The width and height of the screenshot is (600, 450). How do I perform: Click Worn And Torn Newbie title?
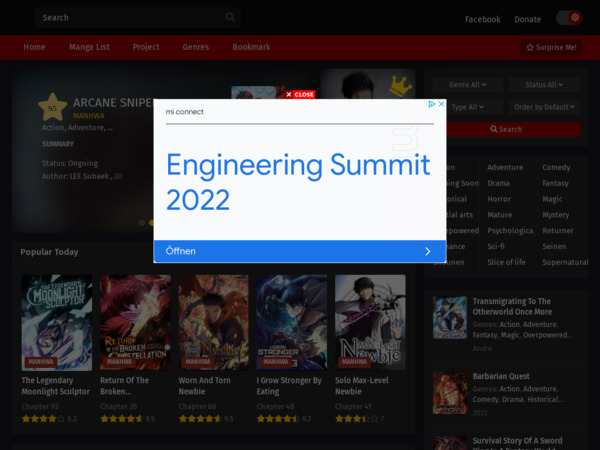[204, 386]
